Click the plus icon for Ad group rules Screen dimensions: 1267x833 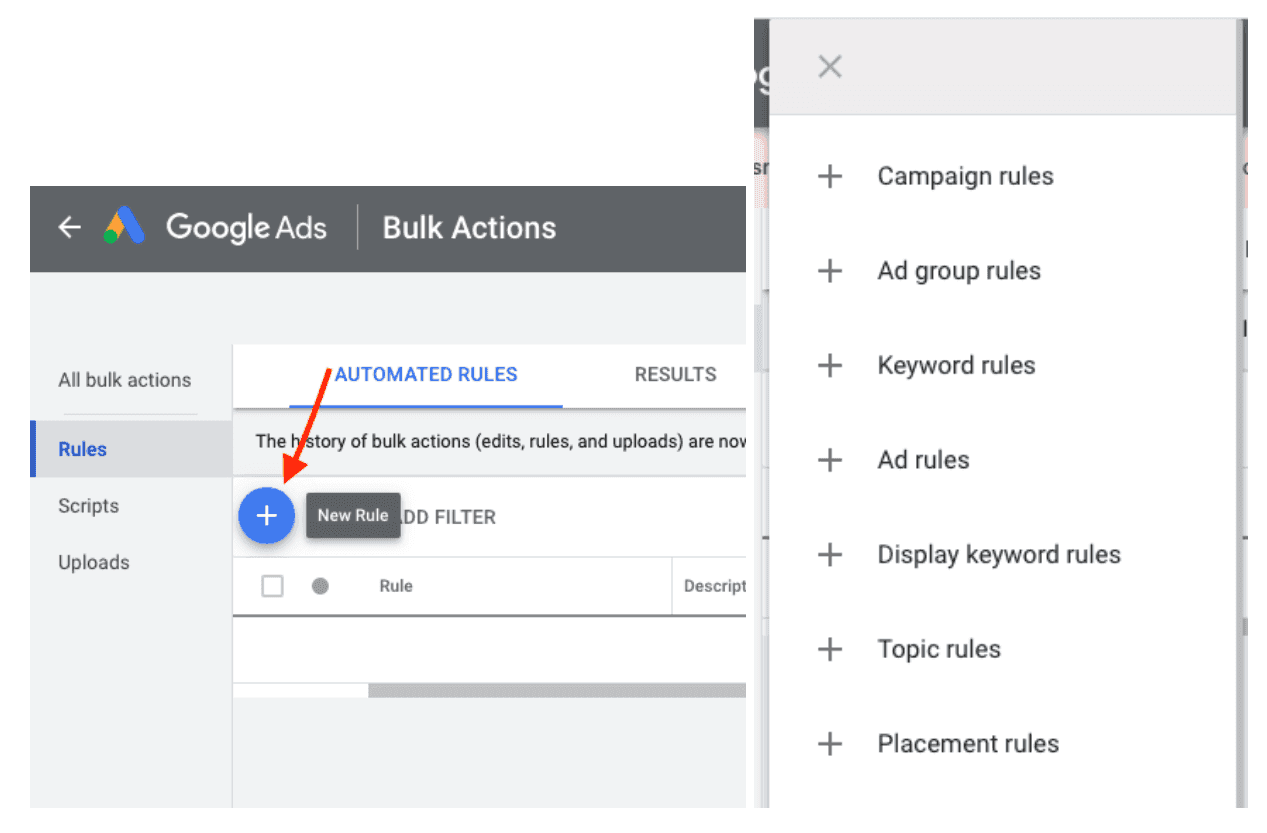(x=831, y=270)
